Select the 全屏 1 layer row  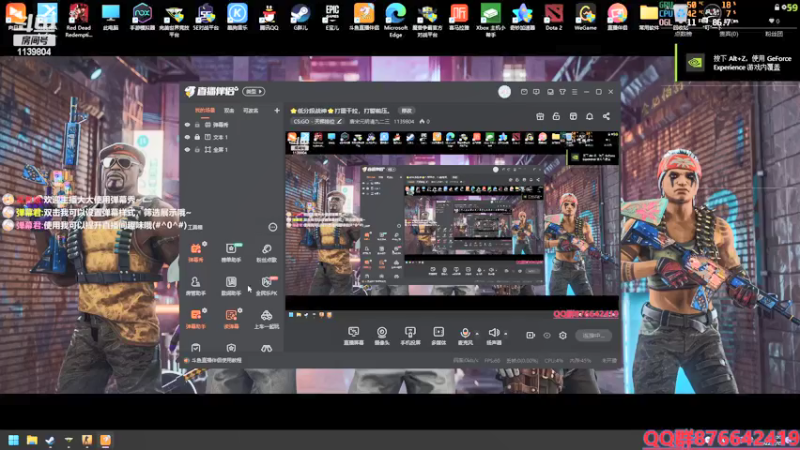[232, 150]
